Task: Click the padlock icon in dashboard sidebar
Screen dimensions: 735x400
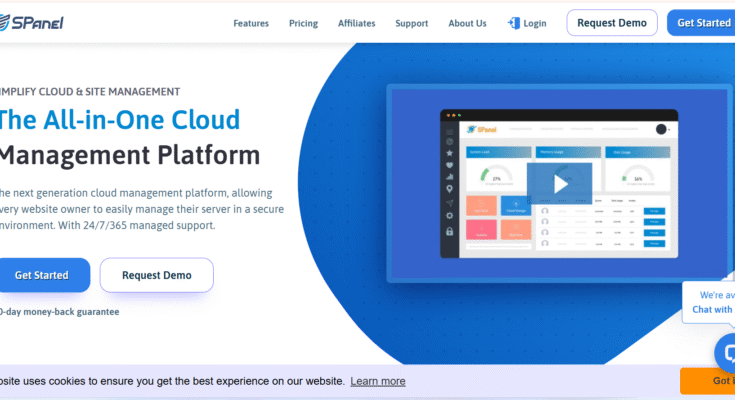Action: pos(450,231)
